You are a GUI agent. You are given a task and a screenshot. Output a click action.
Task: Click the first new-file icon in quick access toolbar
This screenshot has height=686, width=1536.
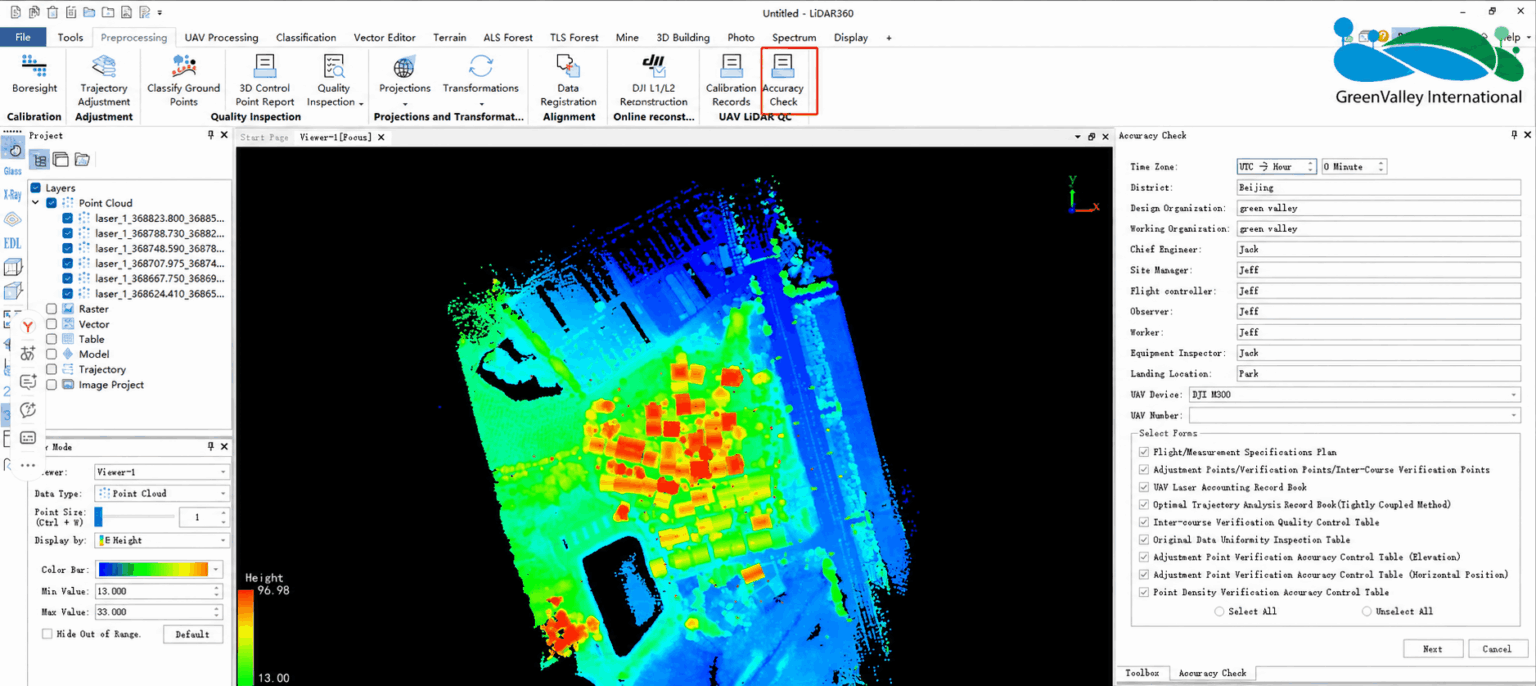tap(17, 12)
